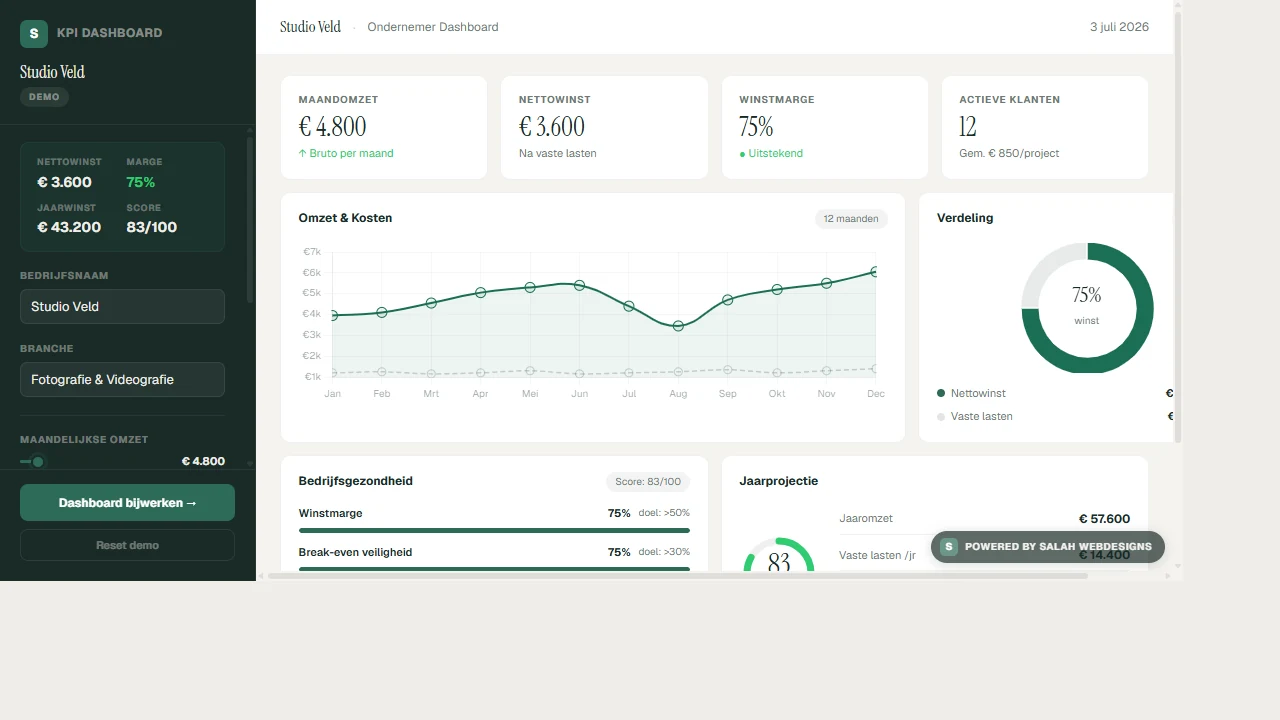Click the Bedrijfsgezondheid panel title
This screenshot has width=1280, height=720.
point(356,481)
